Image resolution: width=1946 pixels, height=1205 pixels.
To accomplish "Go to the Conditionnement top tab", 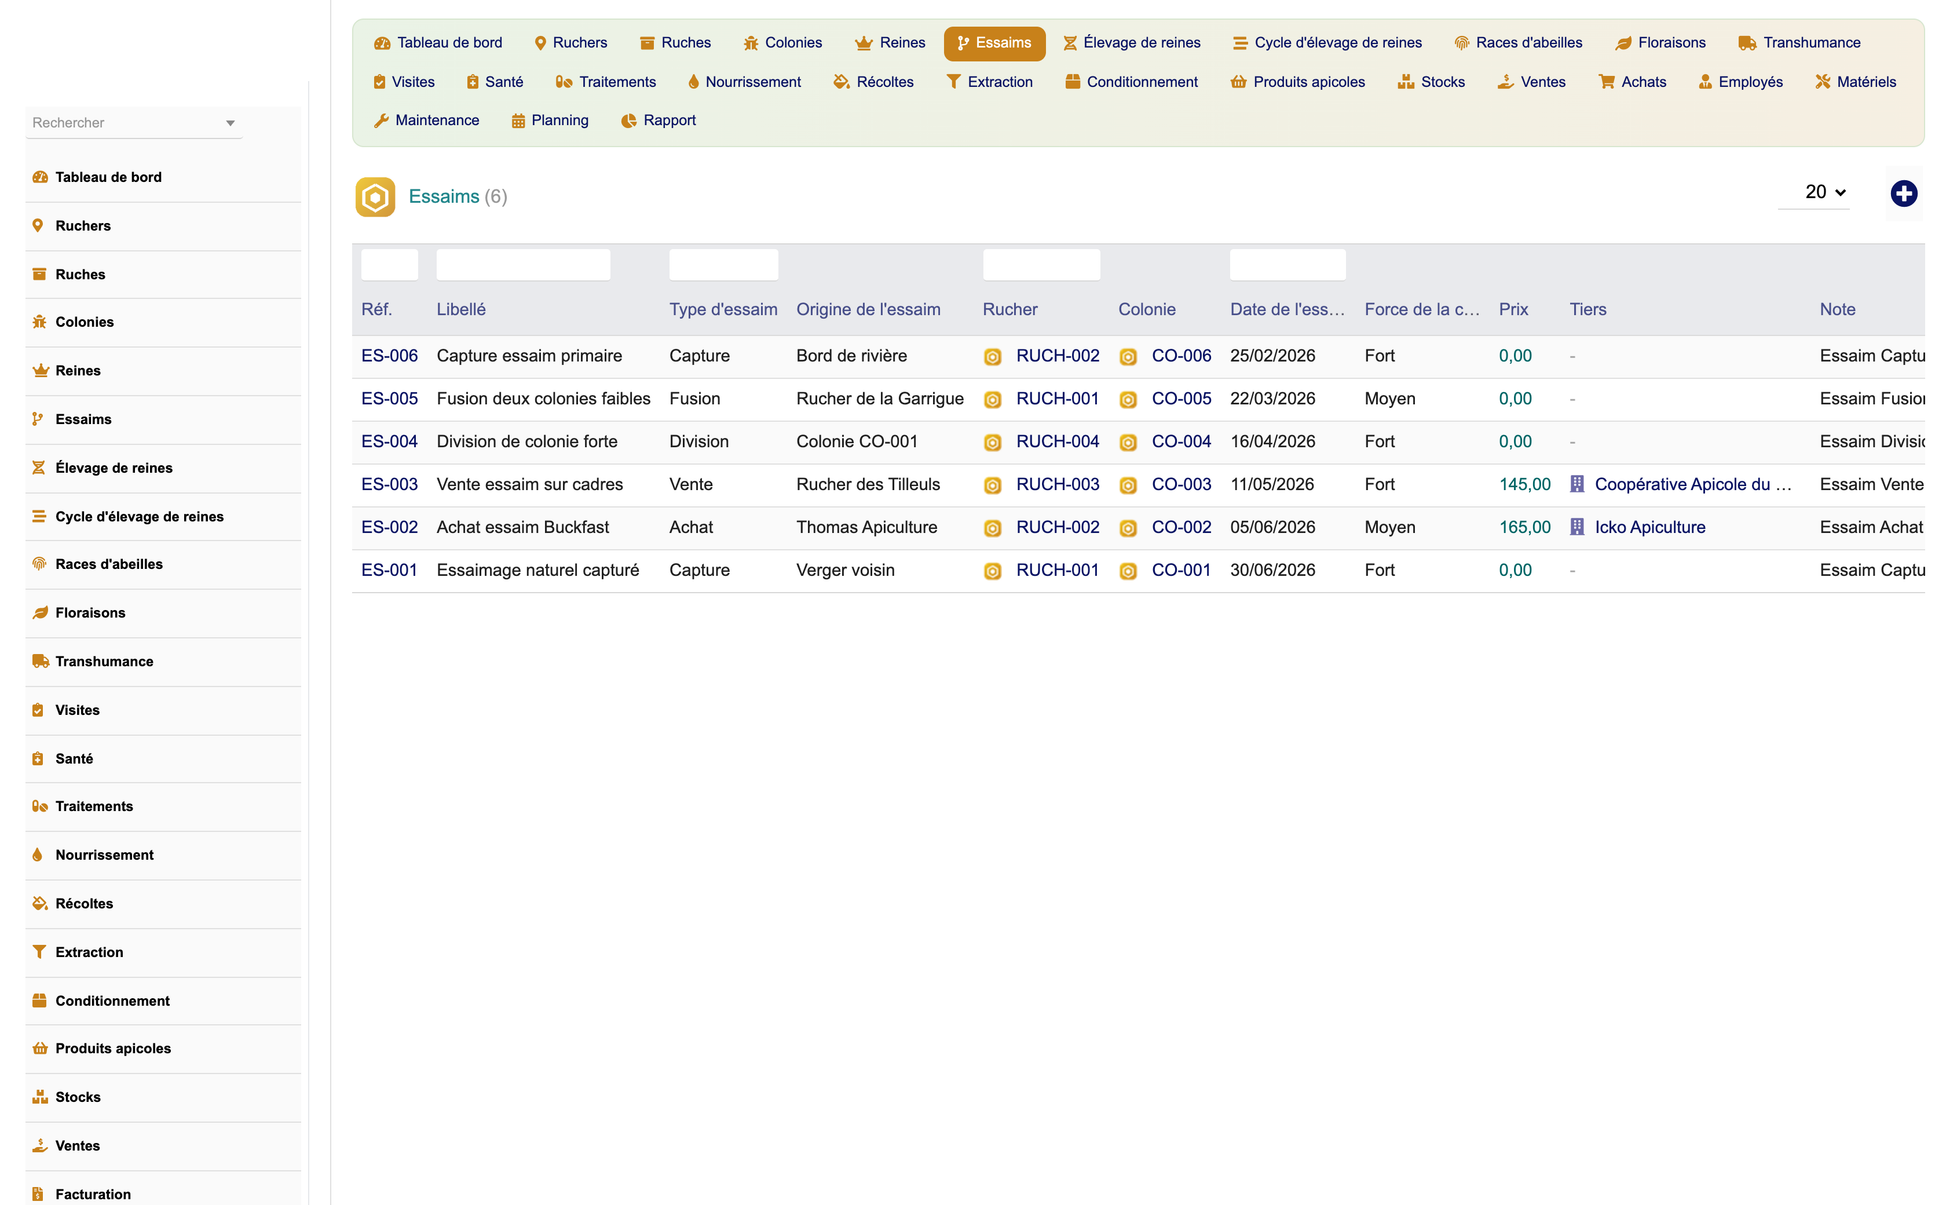I will tap(1131, 82).
